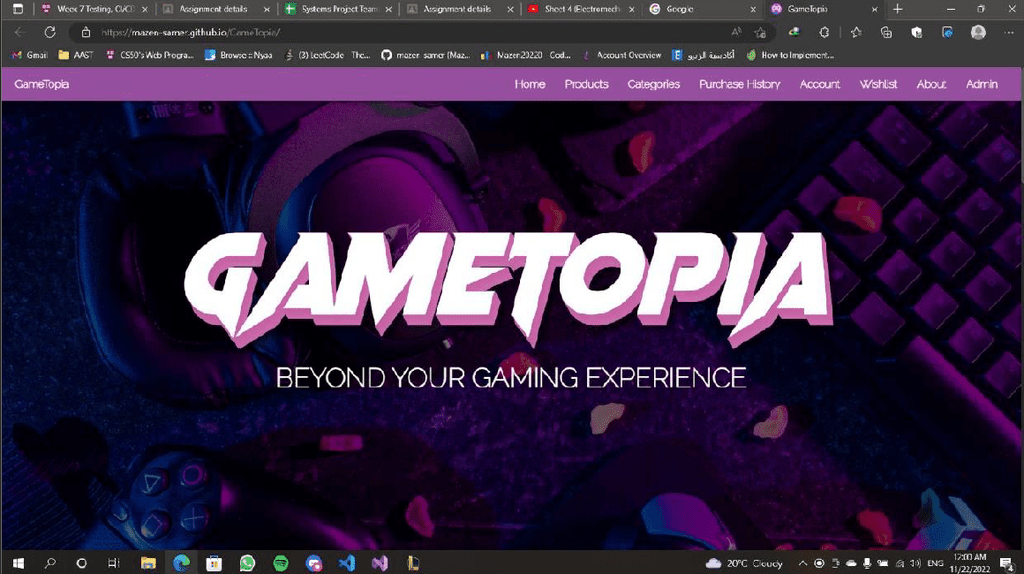Show hidden system tray icons chevron
Image resolution: width=1024 pixels, height=574 pixels.
coord(803,563)
